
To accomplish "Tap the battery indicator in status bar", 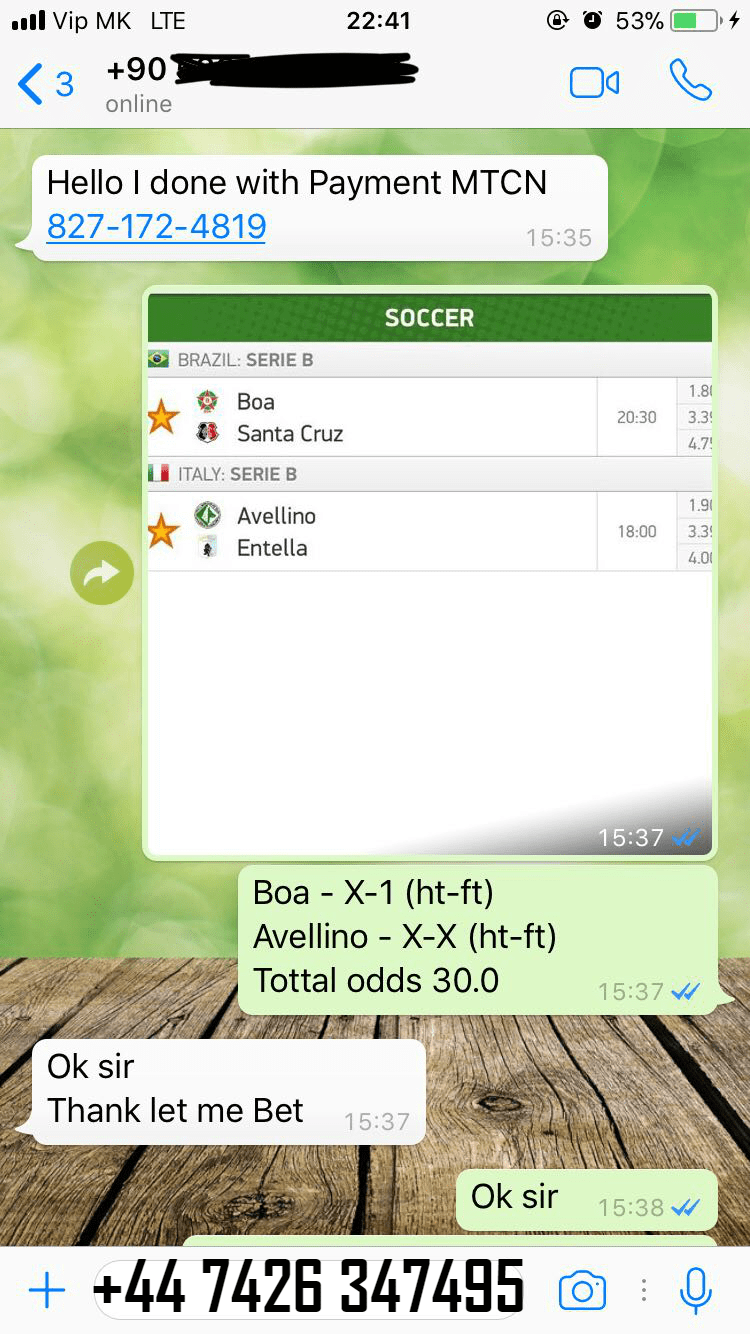I will point(696,20).
